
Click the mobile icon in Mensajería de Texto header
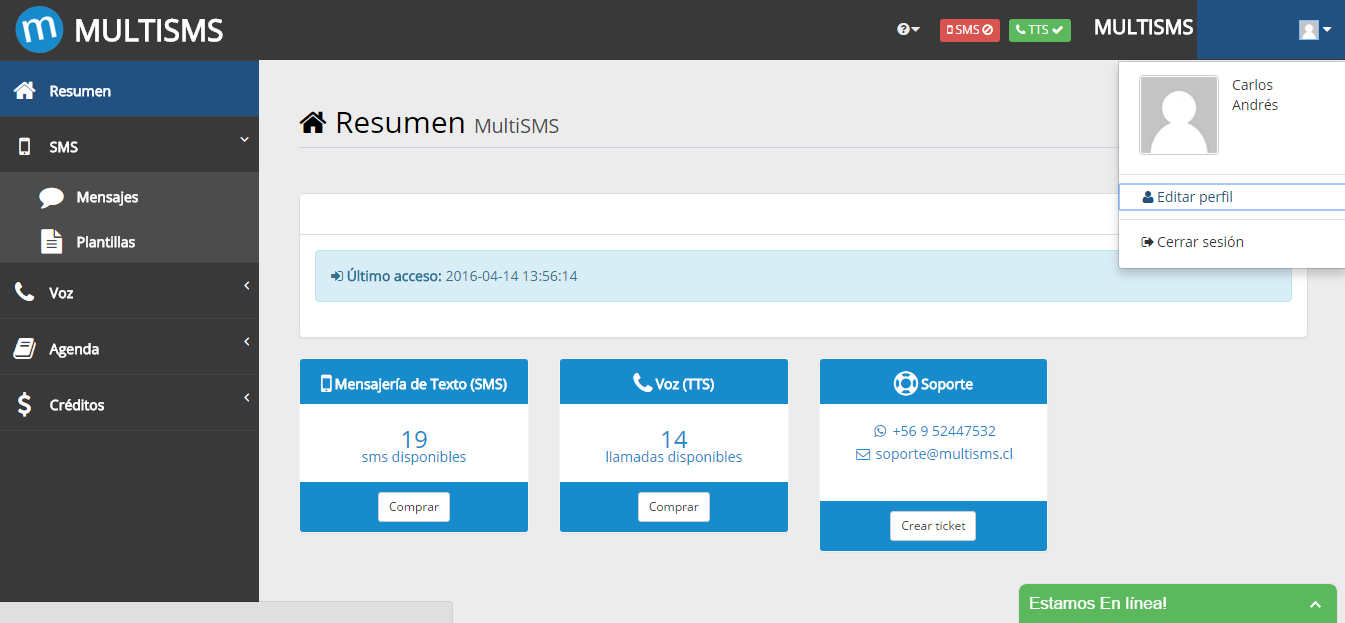tap(326, 383)
